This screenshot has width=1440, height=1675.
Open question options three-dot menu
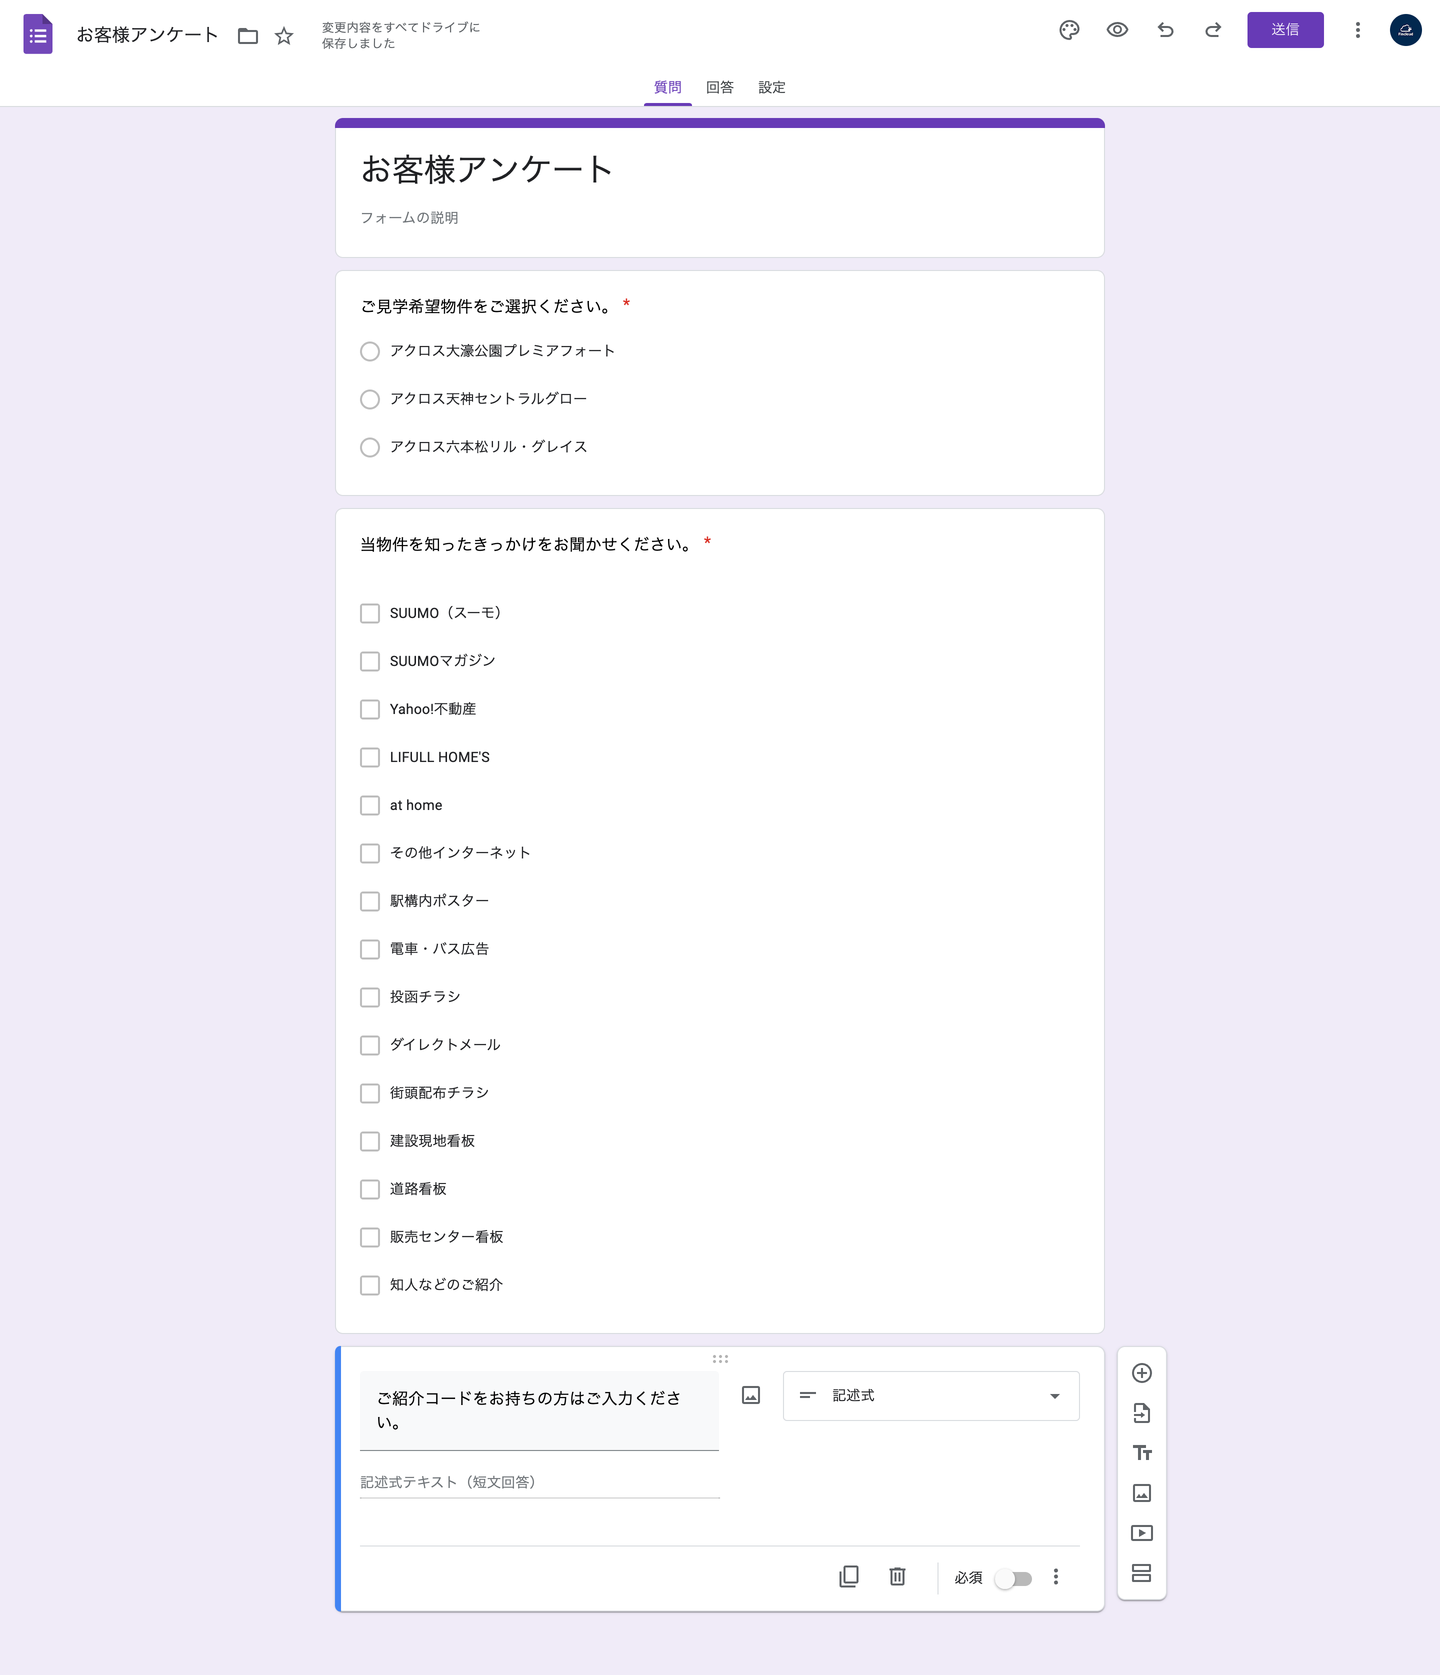tap(1055, 1577)
